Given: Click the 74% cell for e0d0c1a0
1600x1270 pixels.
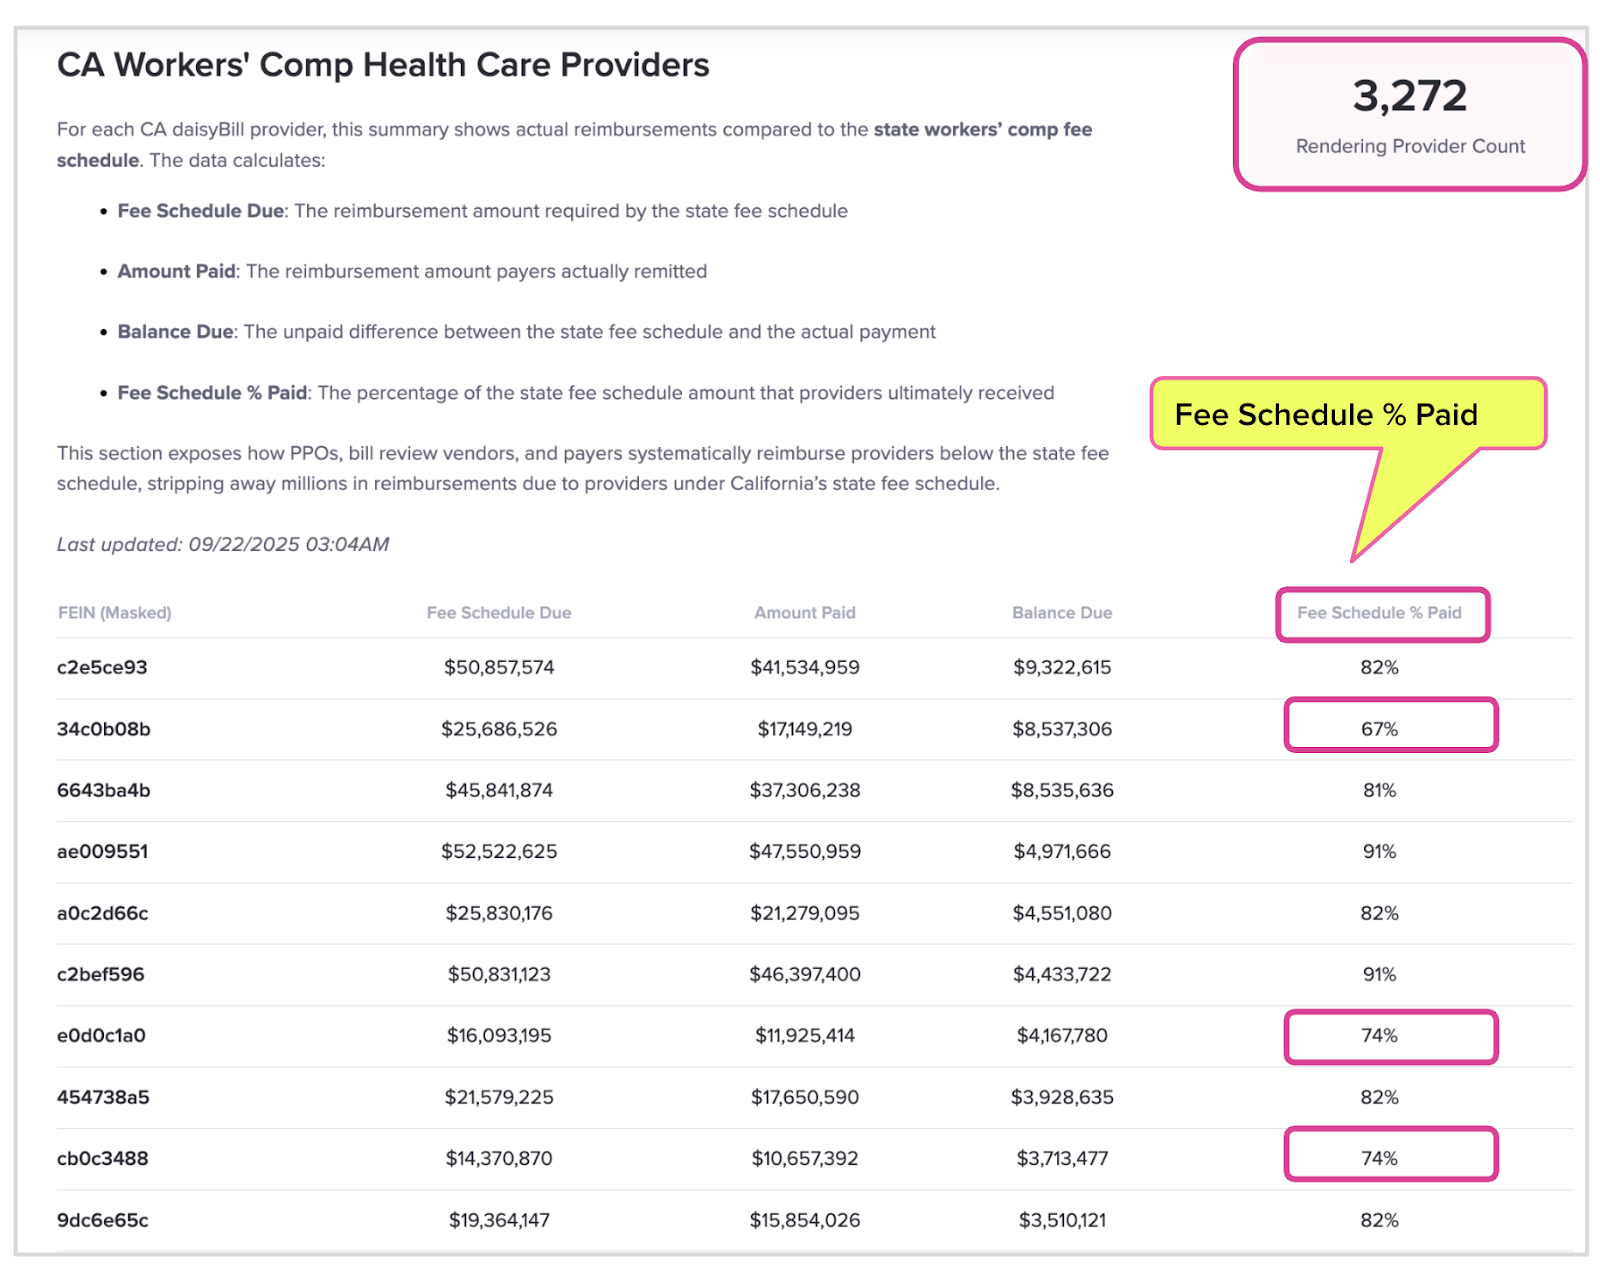Looking at the screenshot, I should click(1379, 1036).
